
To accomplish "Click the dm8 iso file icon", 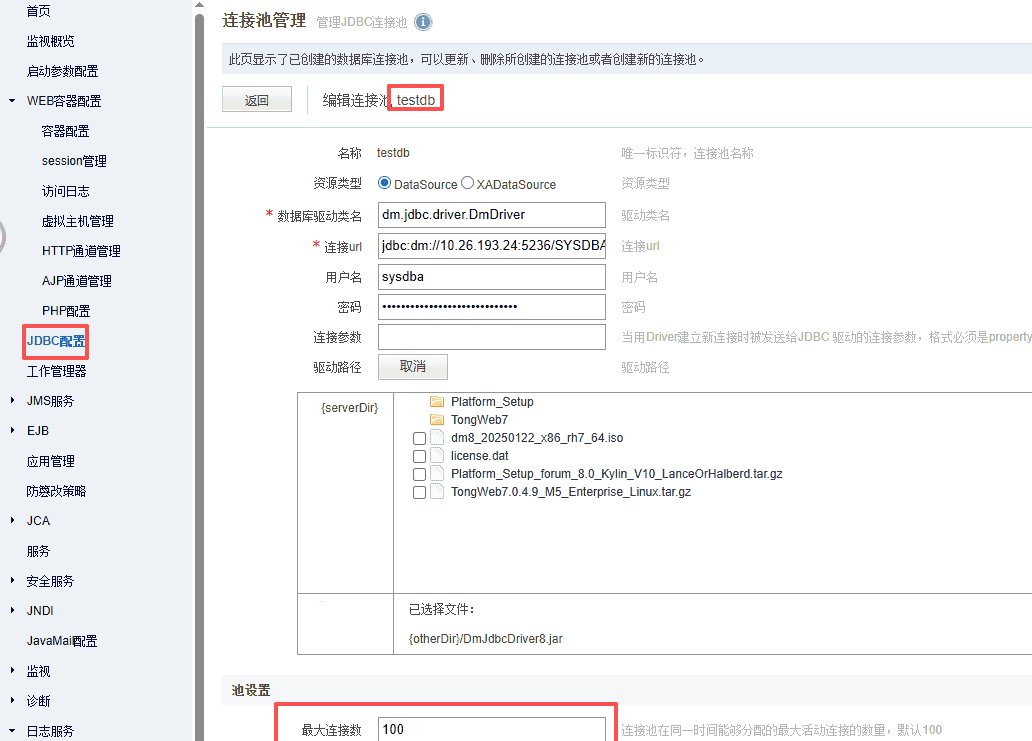I will click(436, 438).
